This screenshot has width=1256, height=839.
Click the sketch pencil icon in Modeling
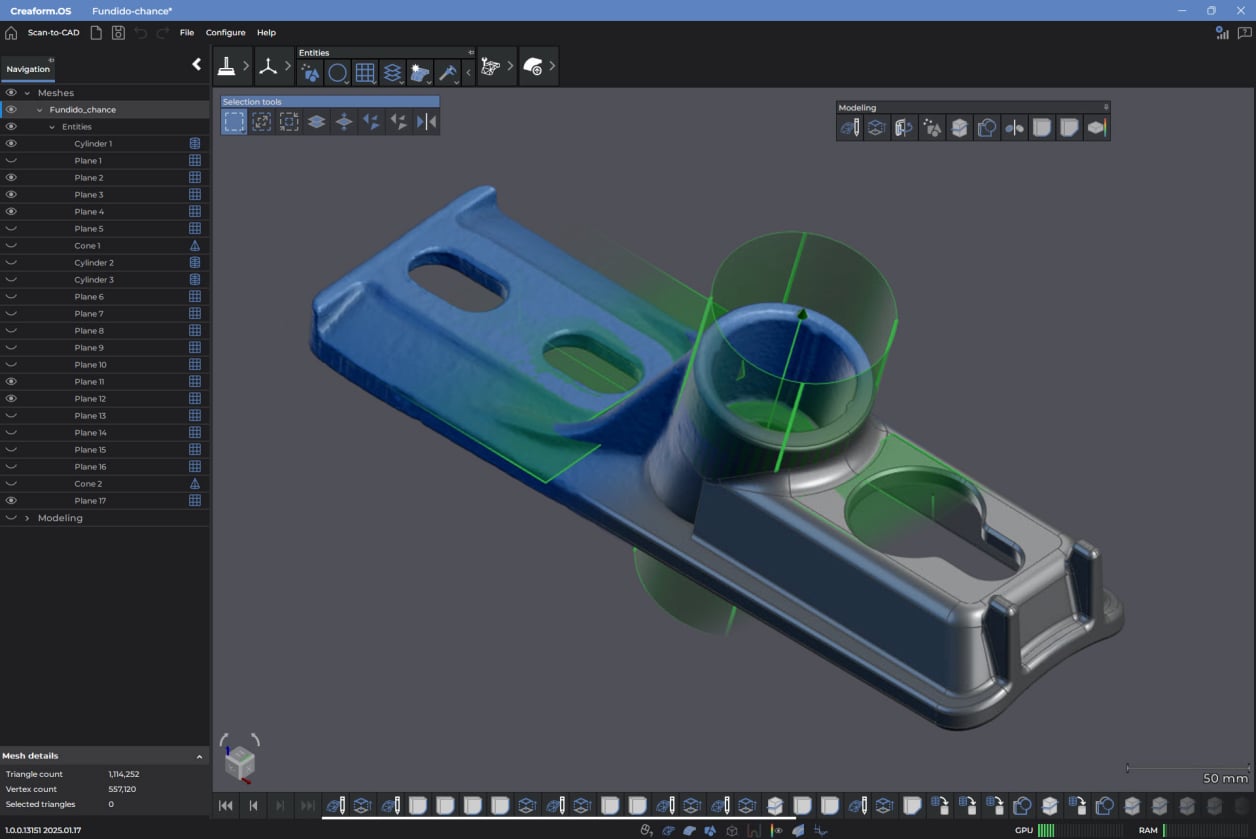[x=849, y=128]
